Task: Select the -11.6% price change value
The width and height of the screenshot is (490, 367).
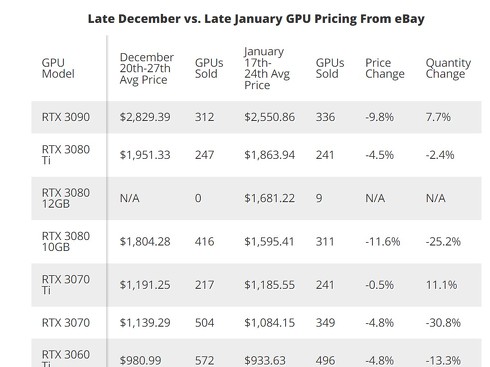Action: coord(382,241)
